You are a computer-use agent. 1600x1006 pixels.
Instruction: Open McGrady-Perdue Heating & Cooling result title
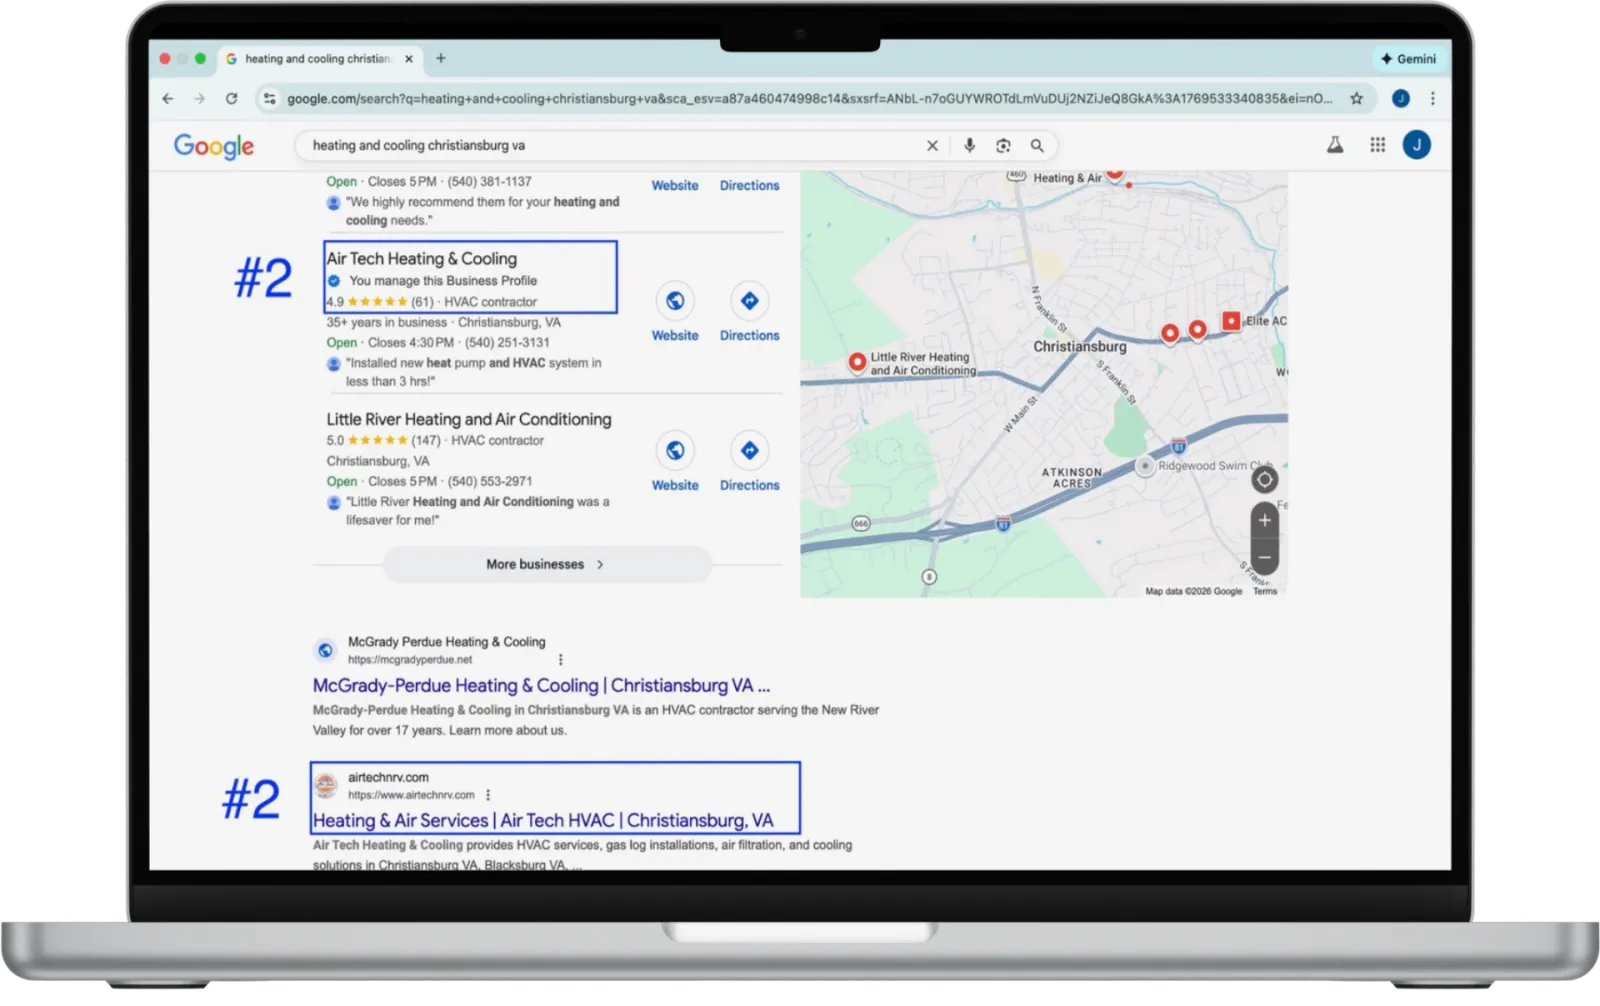click(x=541, y=686)
